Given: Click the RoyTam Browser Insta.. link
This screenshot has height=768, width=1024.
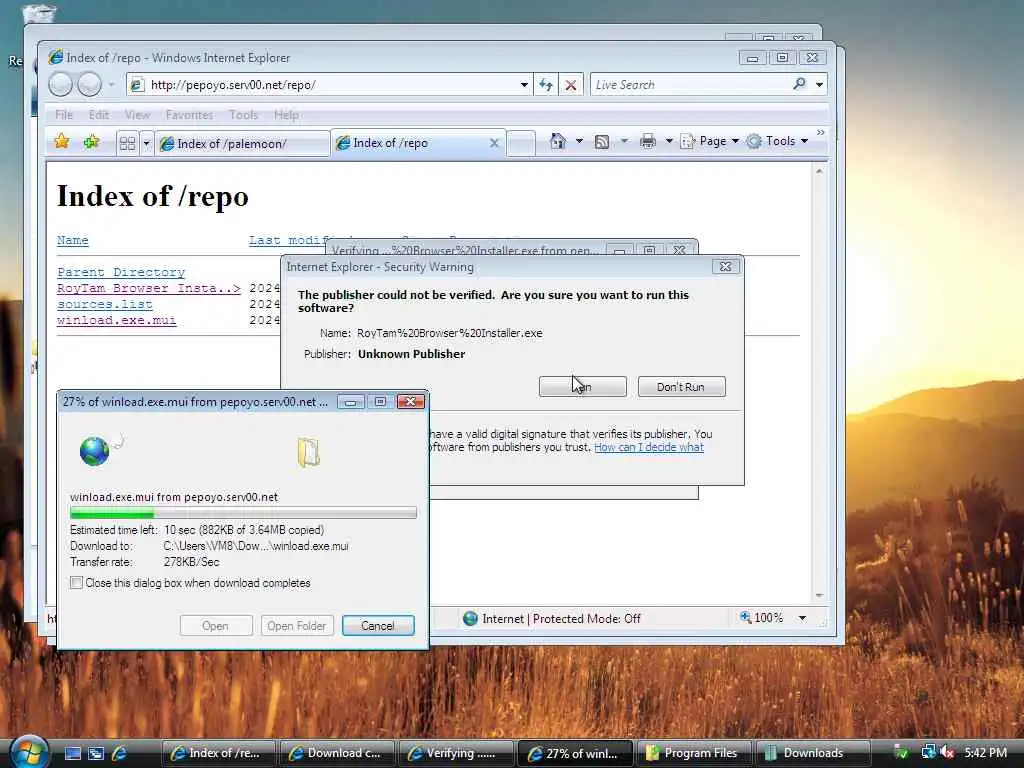Looking at the screenshot, I should [149, 288].
